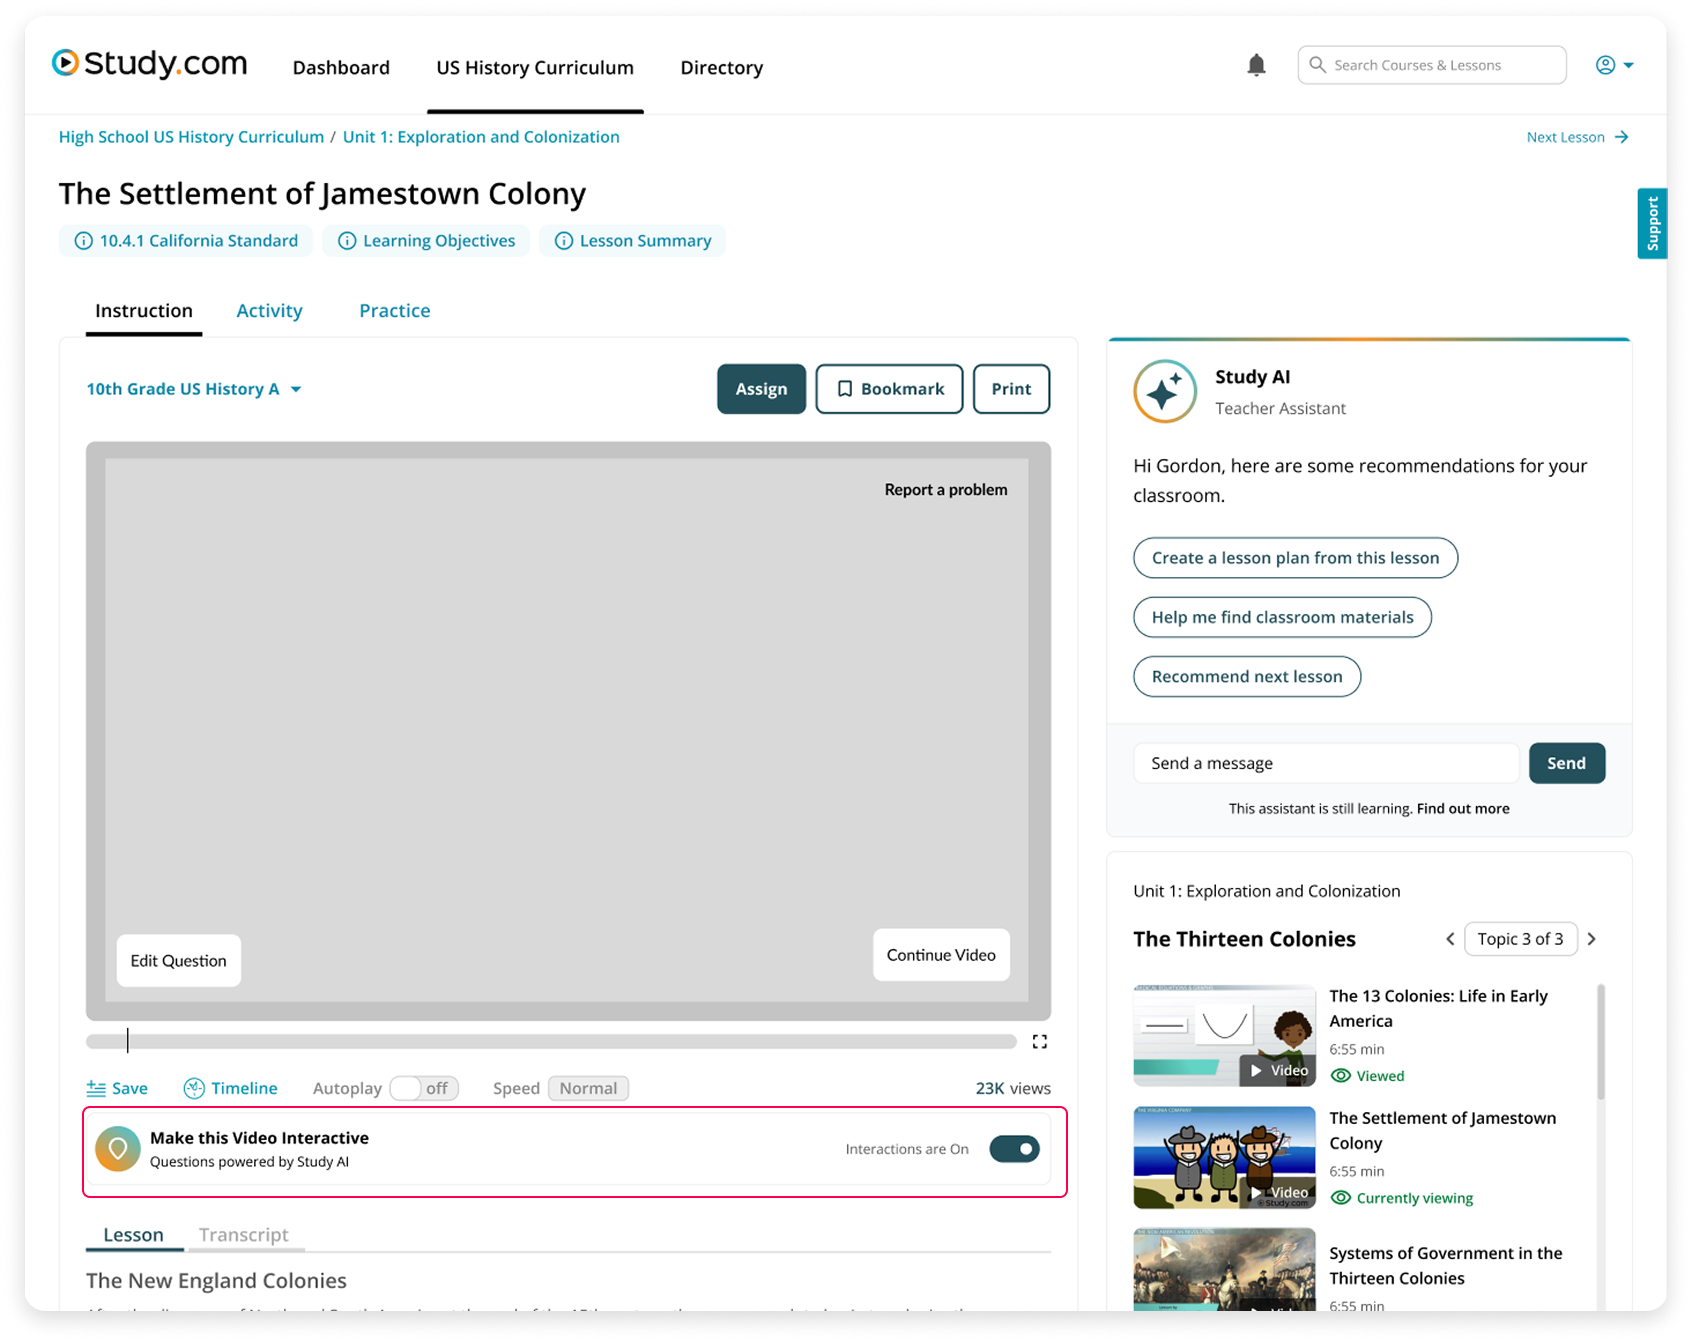Click the Currently viewing eye icon
Screen dimensions: 1692x1343
pos(1341,1198)
